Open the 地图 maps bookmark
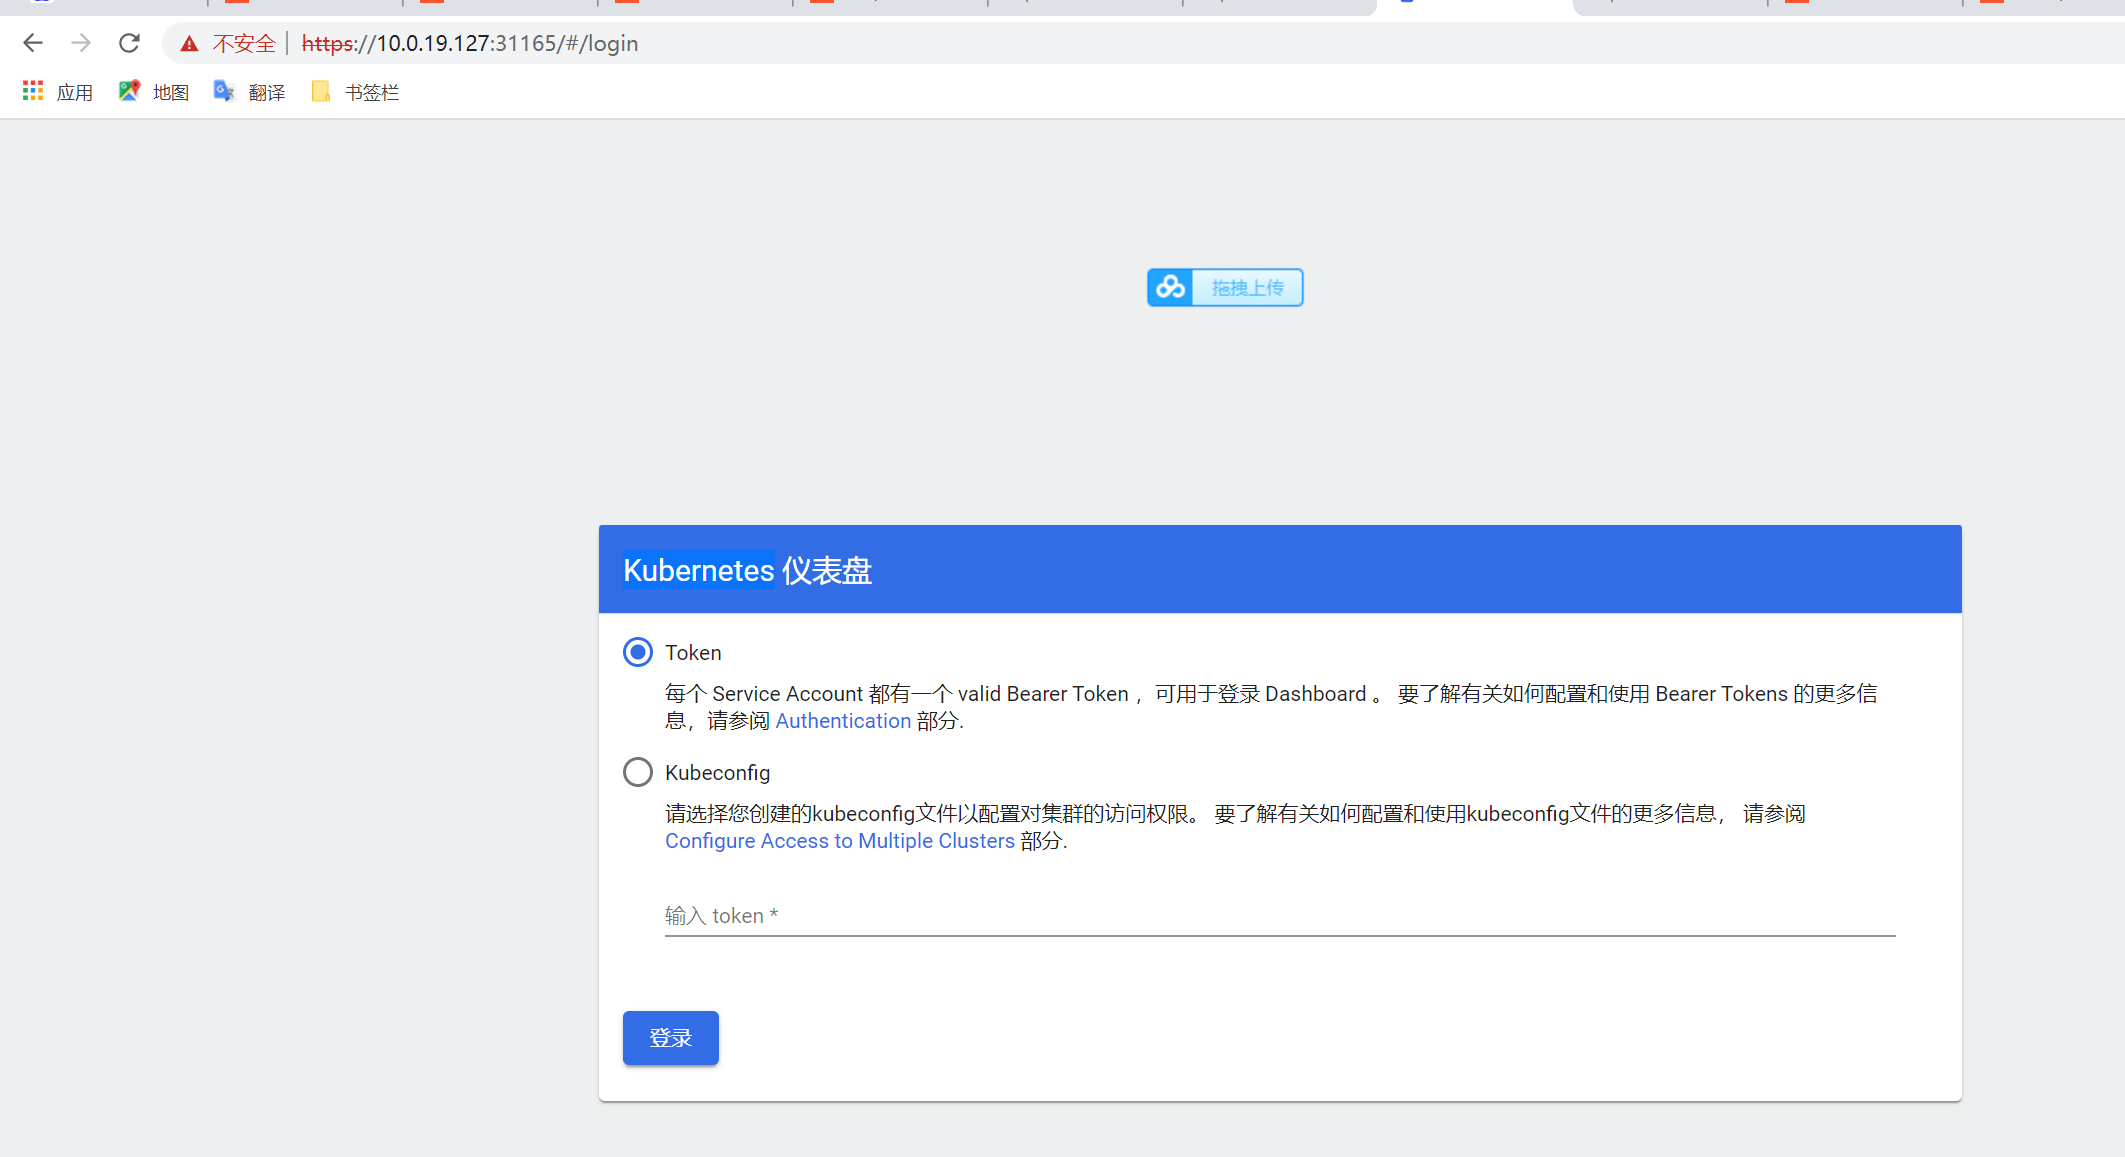The width and height of the screenshot is (2125, 1157). pos(154,92)
